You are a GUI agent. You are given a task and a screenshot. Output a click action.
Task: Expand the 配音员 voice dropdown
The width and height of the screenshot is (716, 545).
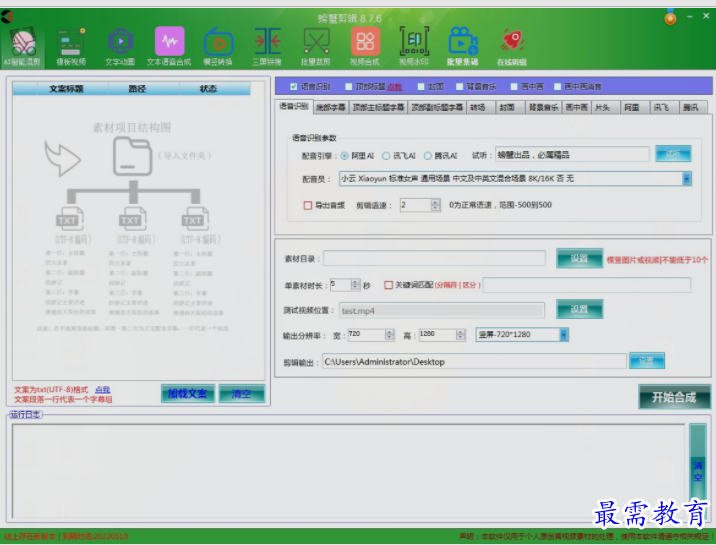pyautogui.click(x=686, y=179)
